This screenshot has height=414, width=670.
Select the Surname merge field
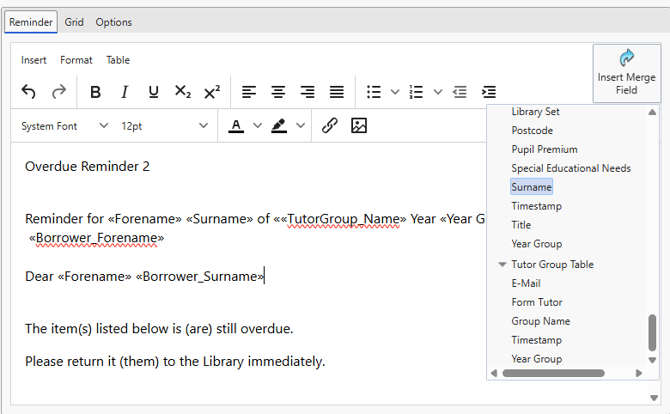(x=531, y=187)
